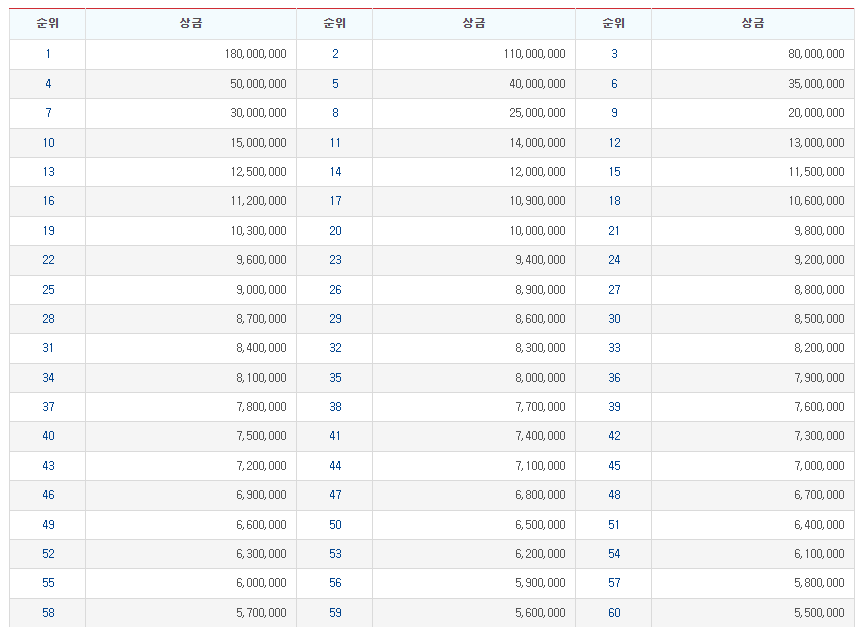
Task: Select rank 11 cell
Action: pyautogui.click(x=335, y=143)
